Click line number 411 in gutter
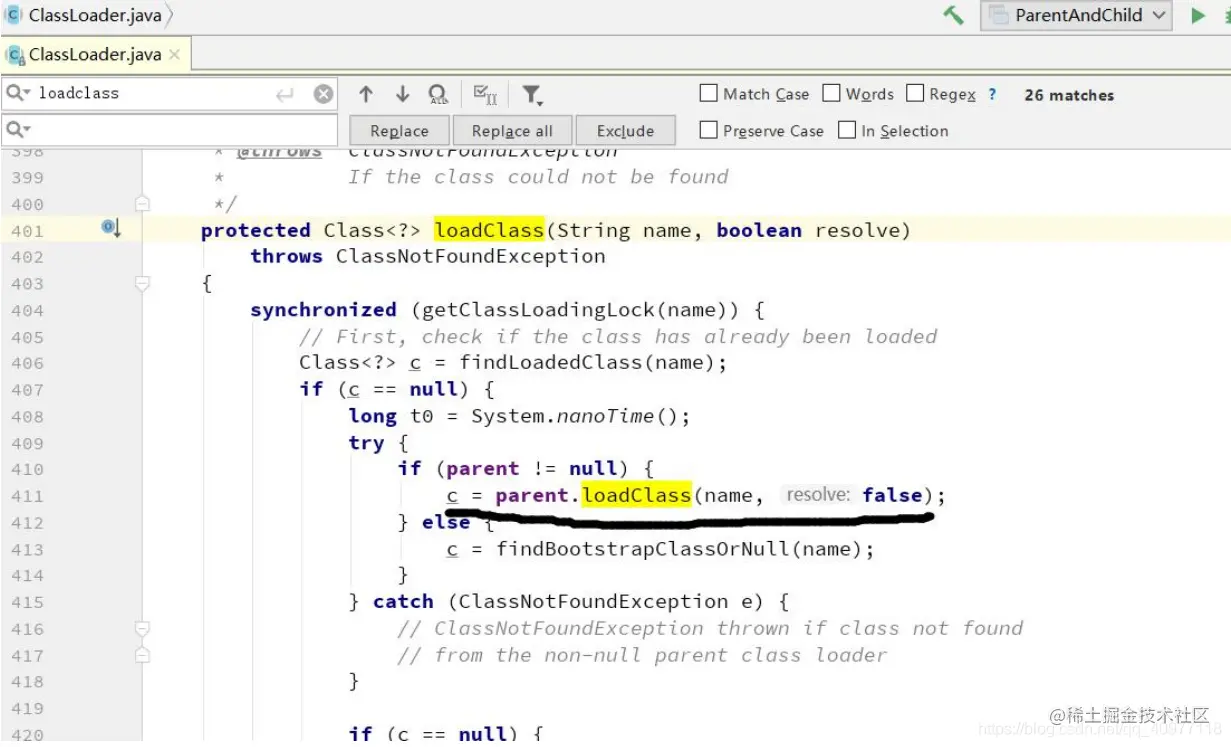This screenshot has height=747, width=1231. 27,496
